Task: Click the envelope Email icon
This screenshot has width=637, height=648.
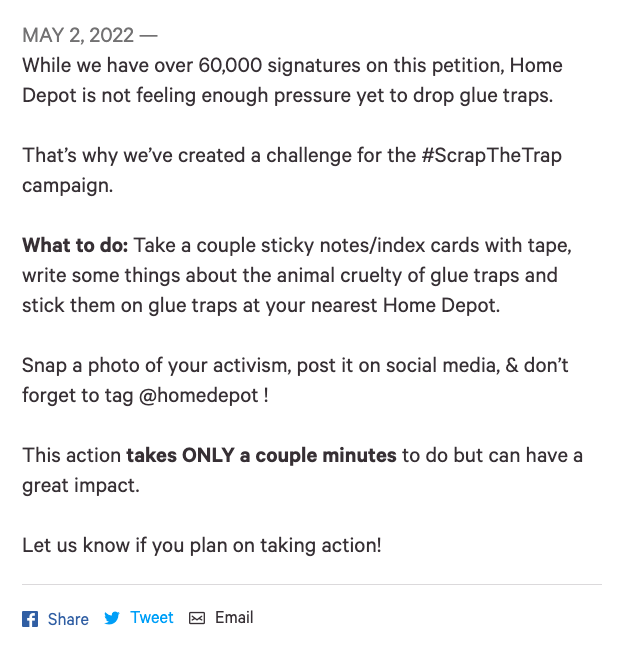Action: [197, 618]
